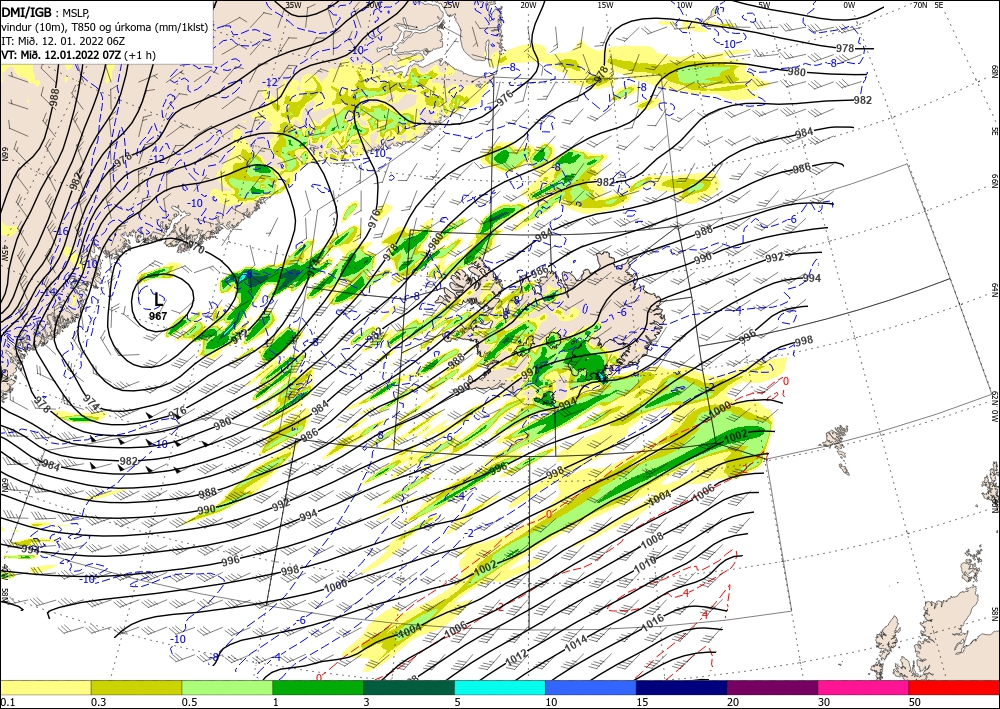Click the 5W longitude label

click(x=764, y=5)
